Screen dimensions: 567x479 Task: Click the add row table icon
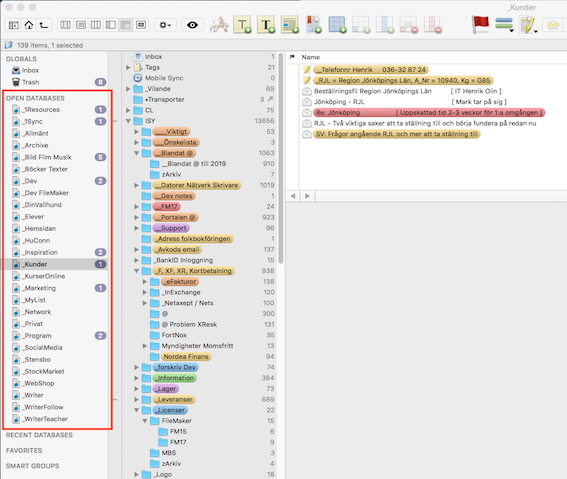[x=361, y=25]
